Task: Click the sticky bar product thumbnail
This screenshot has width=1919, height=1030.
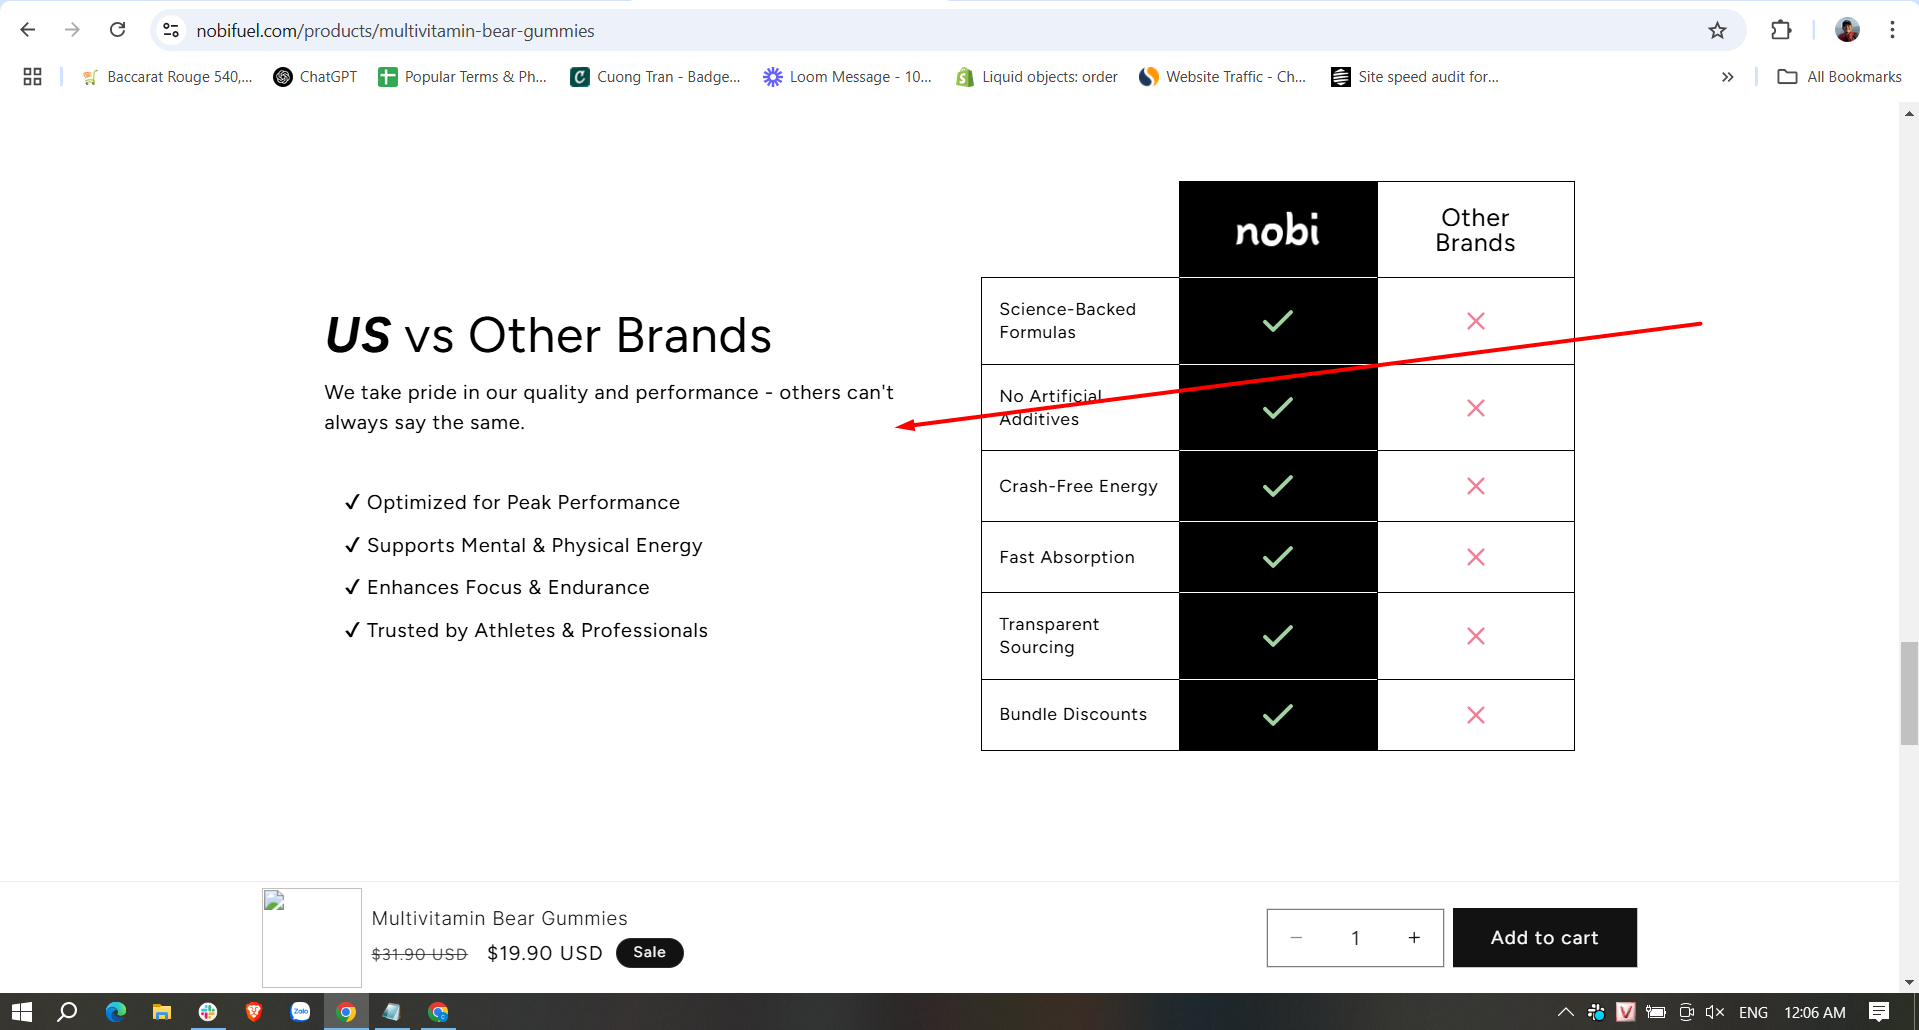Action: coord(312,938)
